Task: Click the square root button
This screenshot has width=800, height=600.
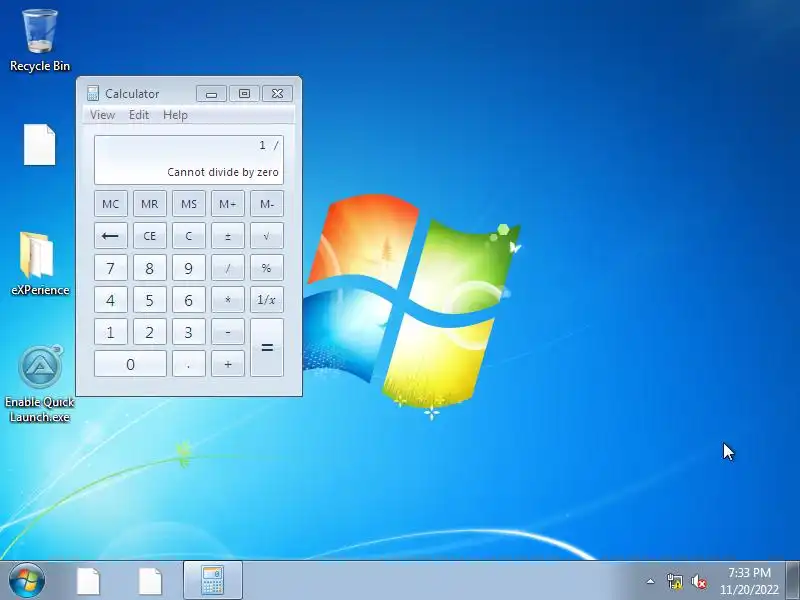Action: (x=267, y=236)
